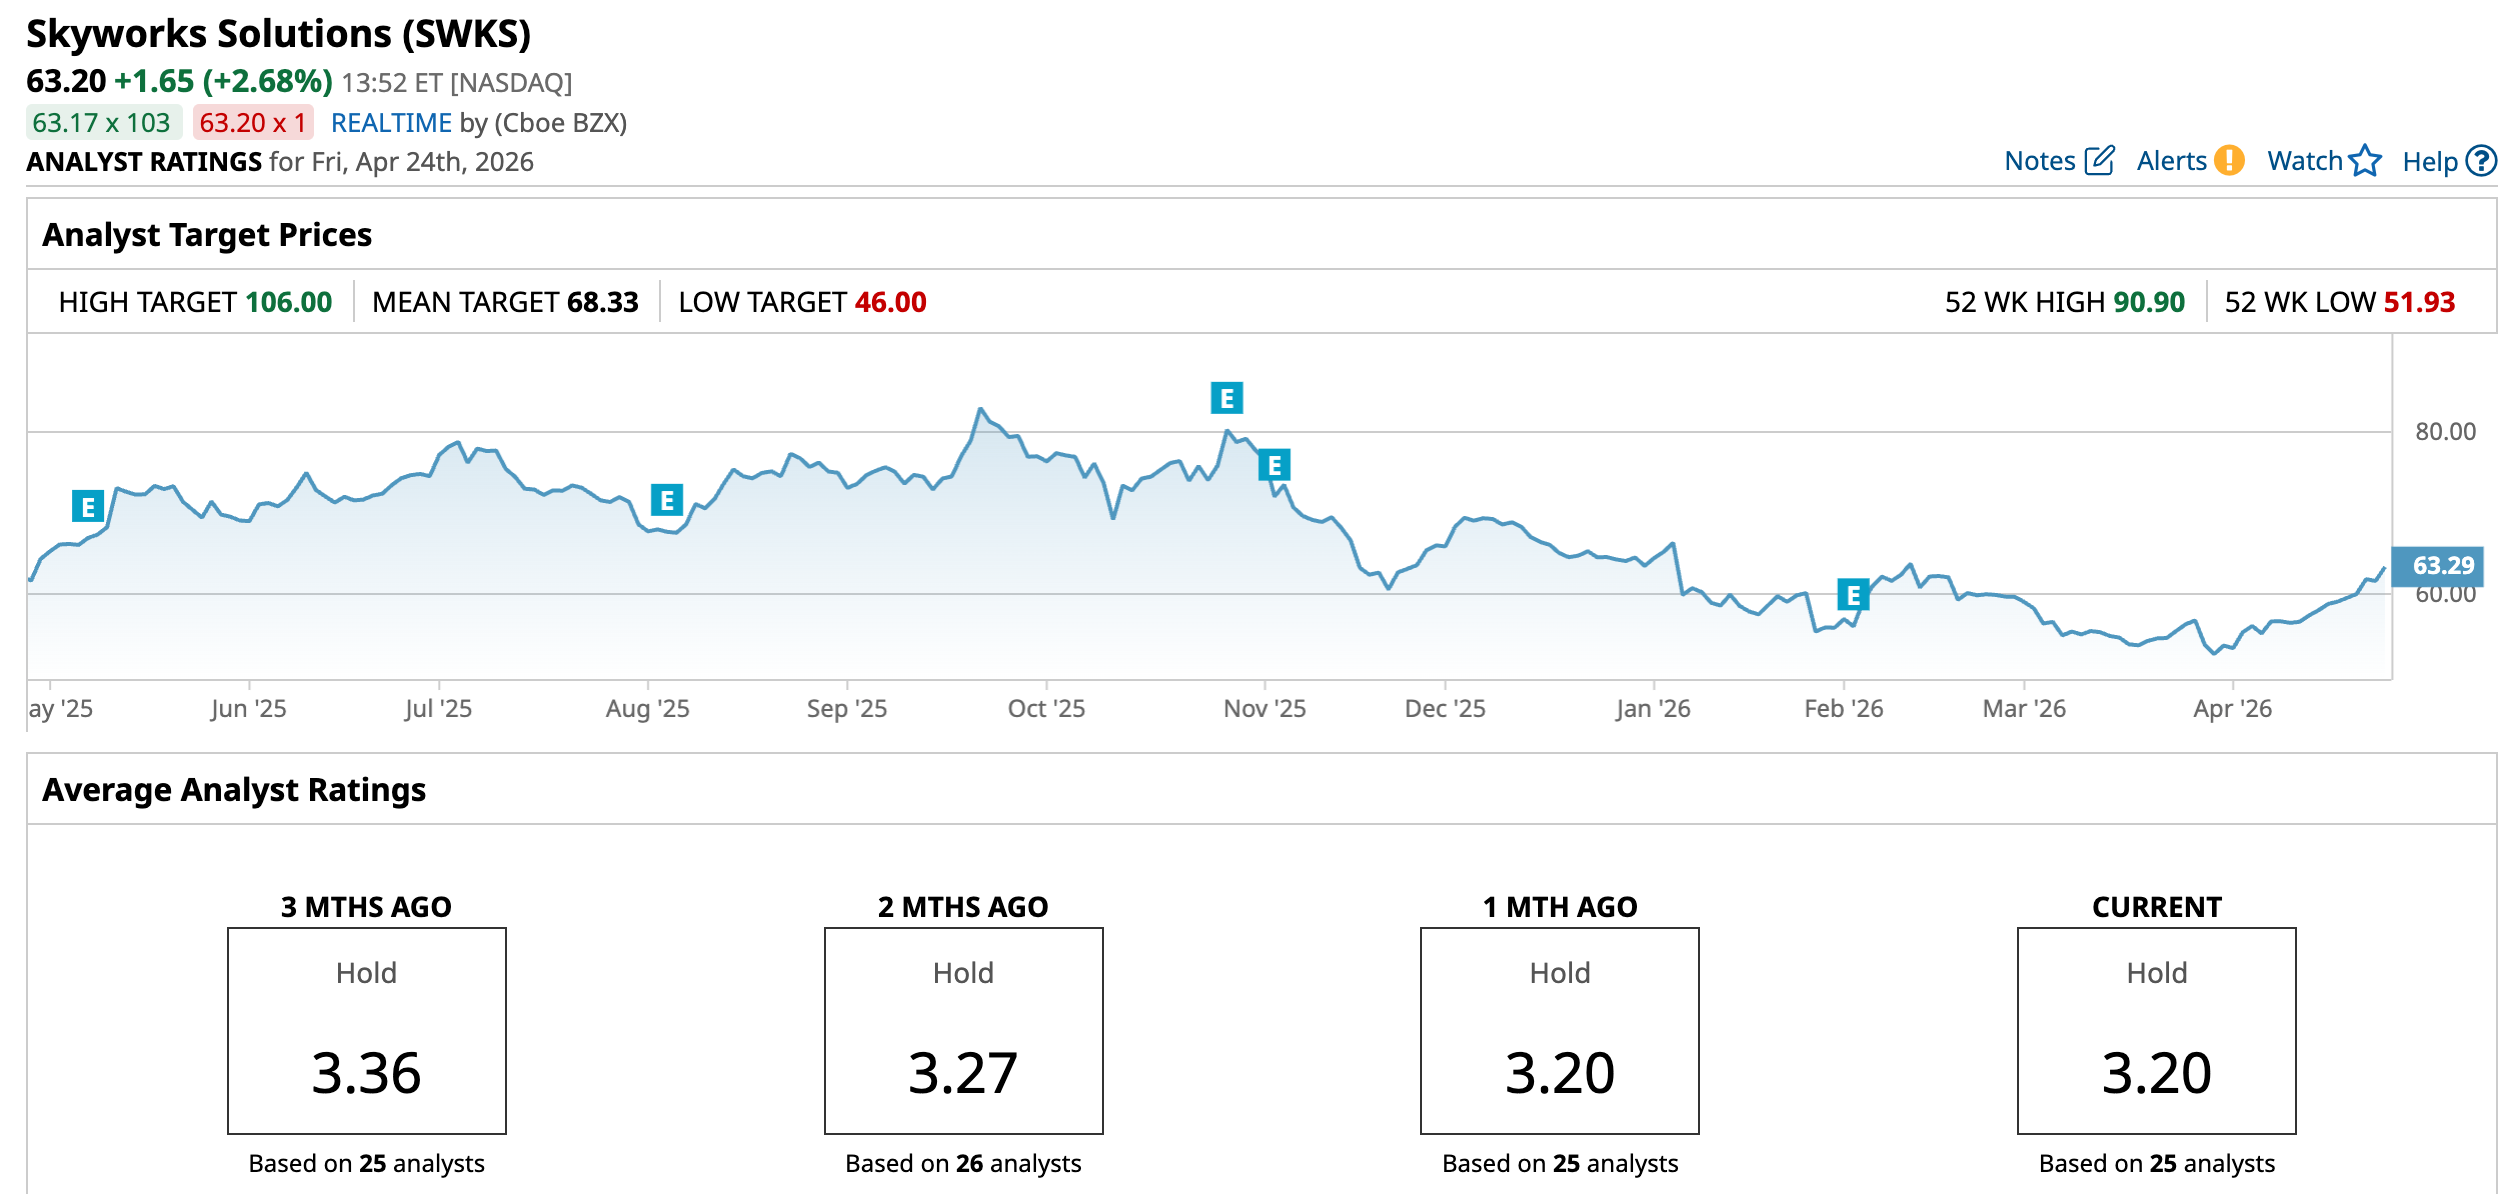This screenshot has width=2510, height=1194.
Task: Open the Notes link
Action: click(2040, 161)
